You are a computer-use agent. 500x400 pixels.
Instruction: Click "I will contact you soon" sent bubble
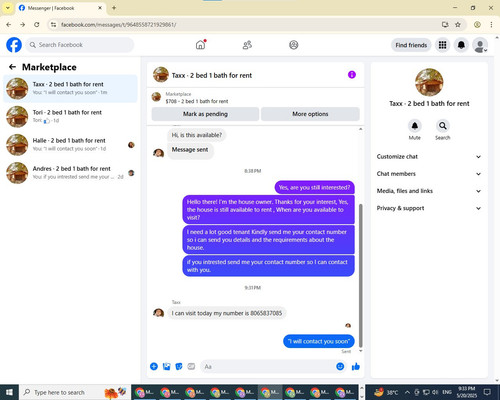(319, 341)
